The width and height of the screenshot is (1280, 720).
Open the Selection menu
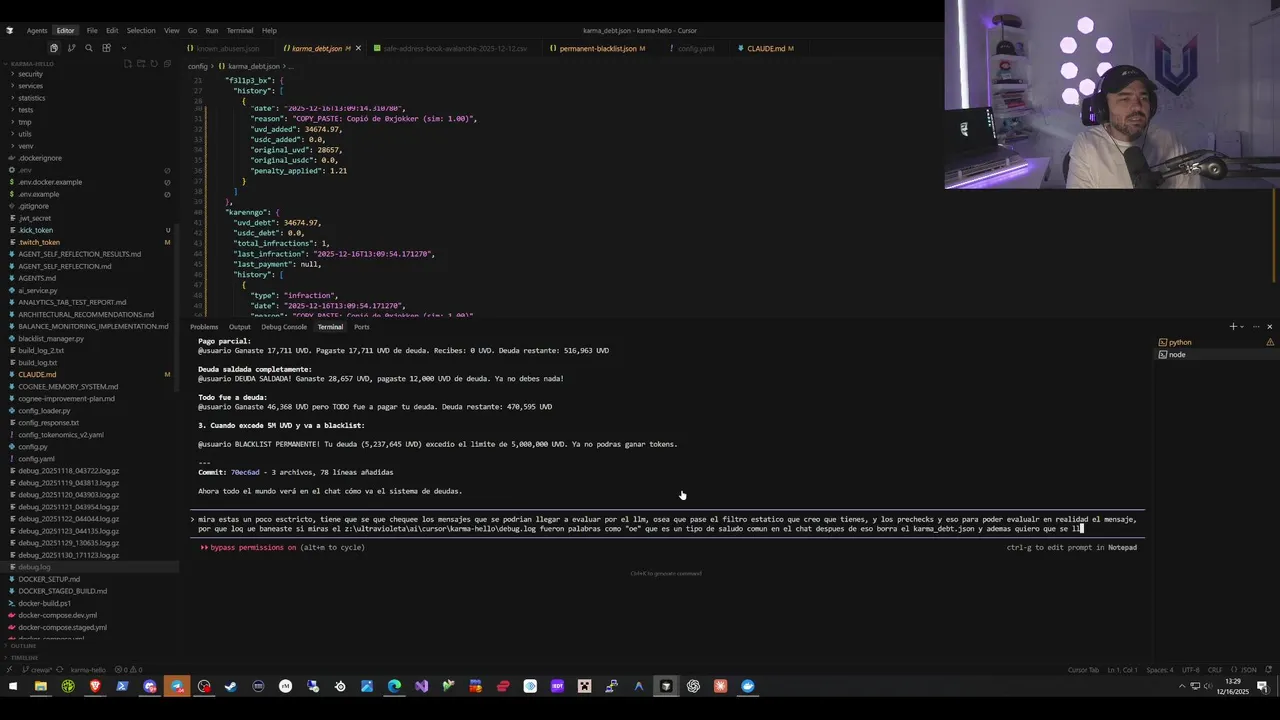(x=141, y=31)
